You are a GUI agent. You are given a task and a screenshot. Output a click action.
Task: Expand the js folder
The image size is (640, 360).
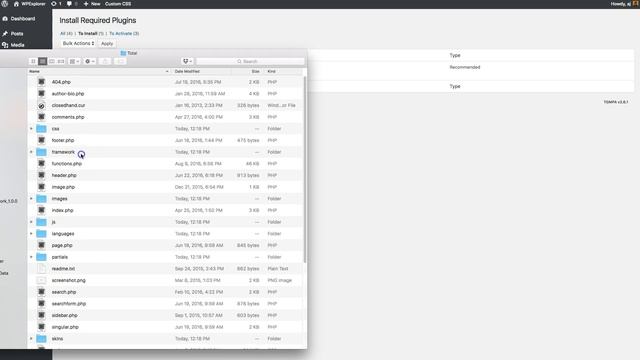31,222
